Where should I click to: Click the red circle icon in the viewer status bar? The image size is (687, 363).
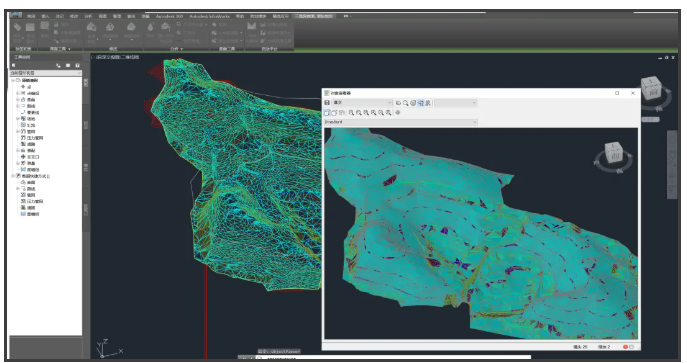[x=625, y=347]
